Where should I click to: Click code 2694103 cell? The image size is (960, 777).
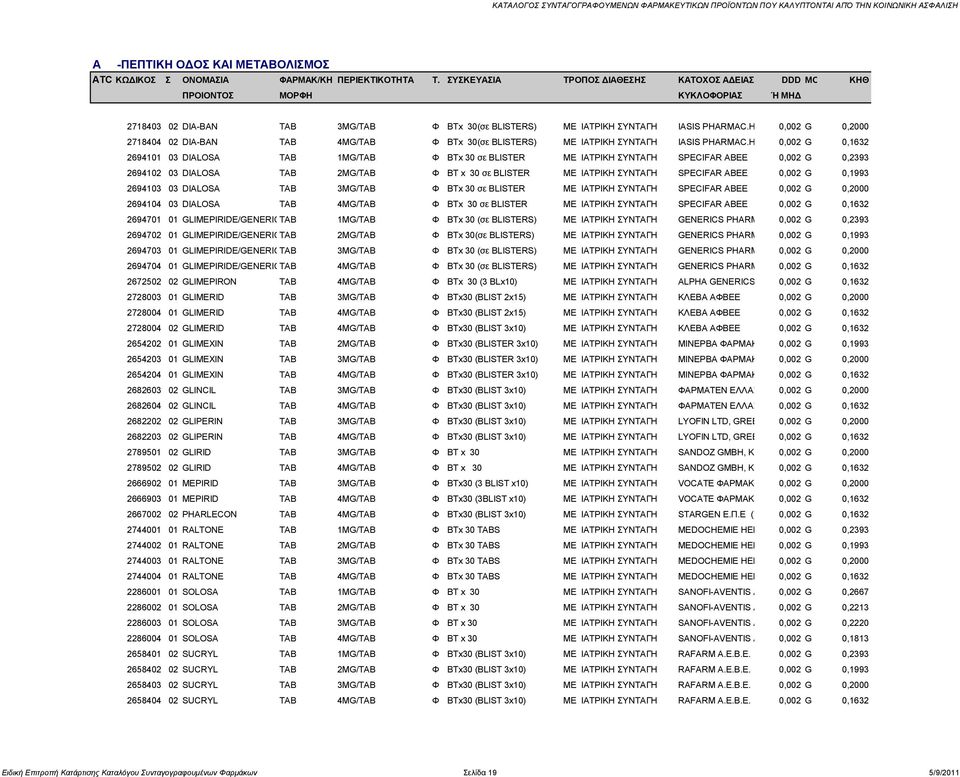pyautogui.click(x=144, y=189)
